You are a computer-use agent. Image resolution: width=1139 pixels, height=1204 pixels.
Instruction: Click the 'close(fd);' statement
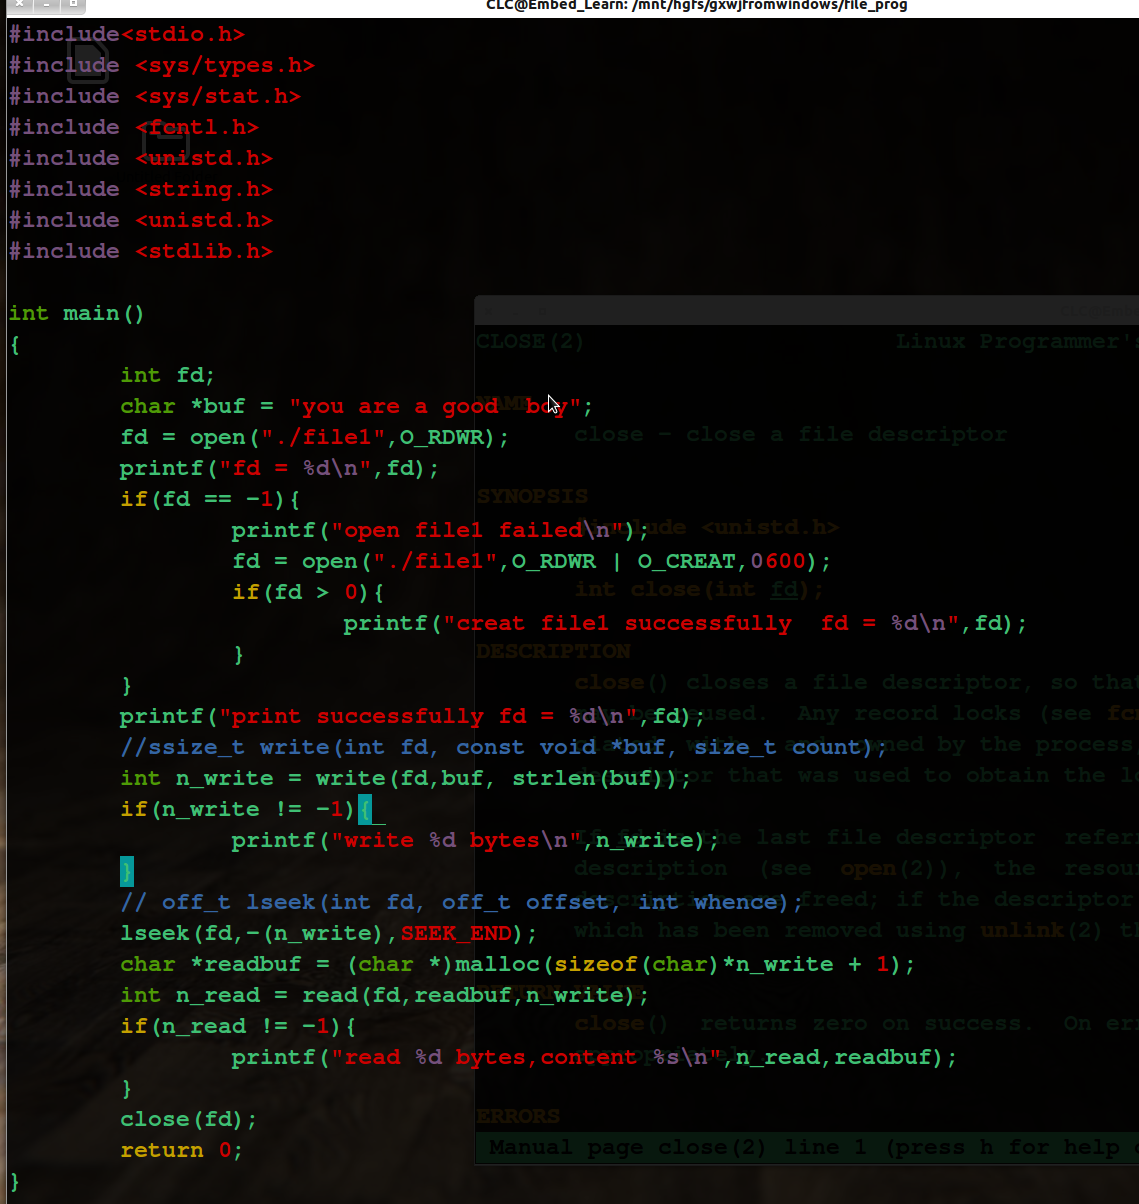pos(189,1119)
